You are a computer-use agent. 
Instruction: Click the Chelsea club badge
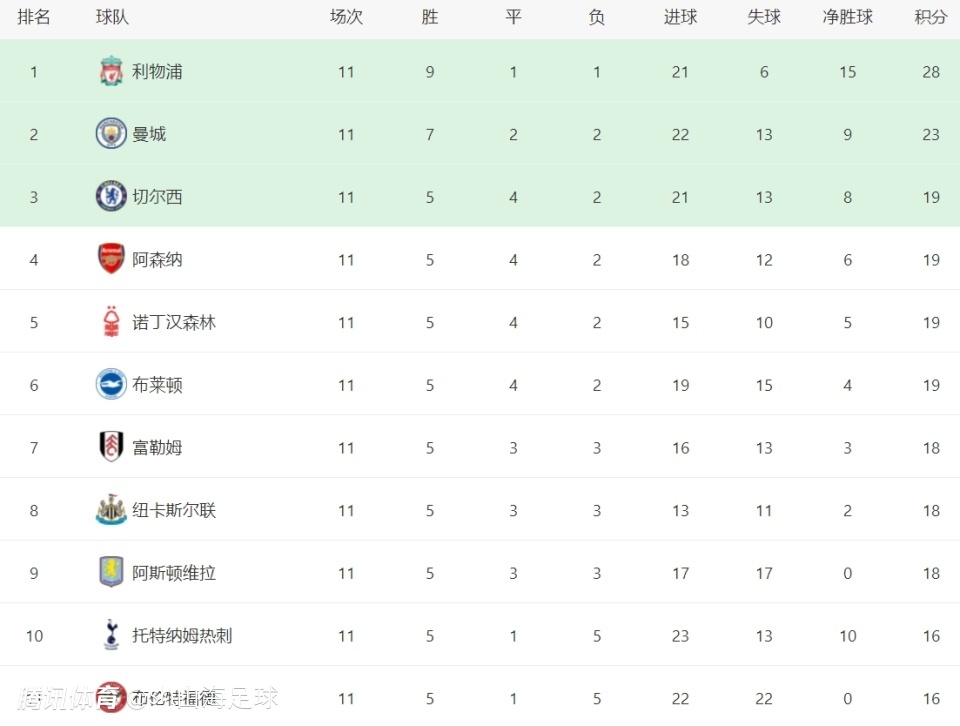111,196
